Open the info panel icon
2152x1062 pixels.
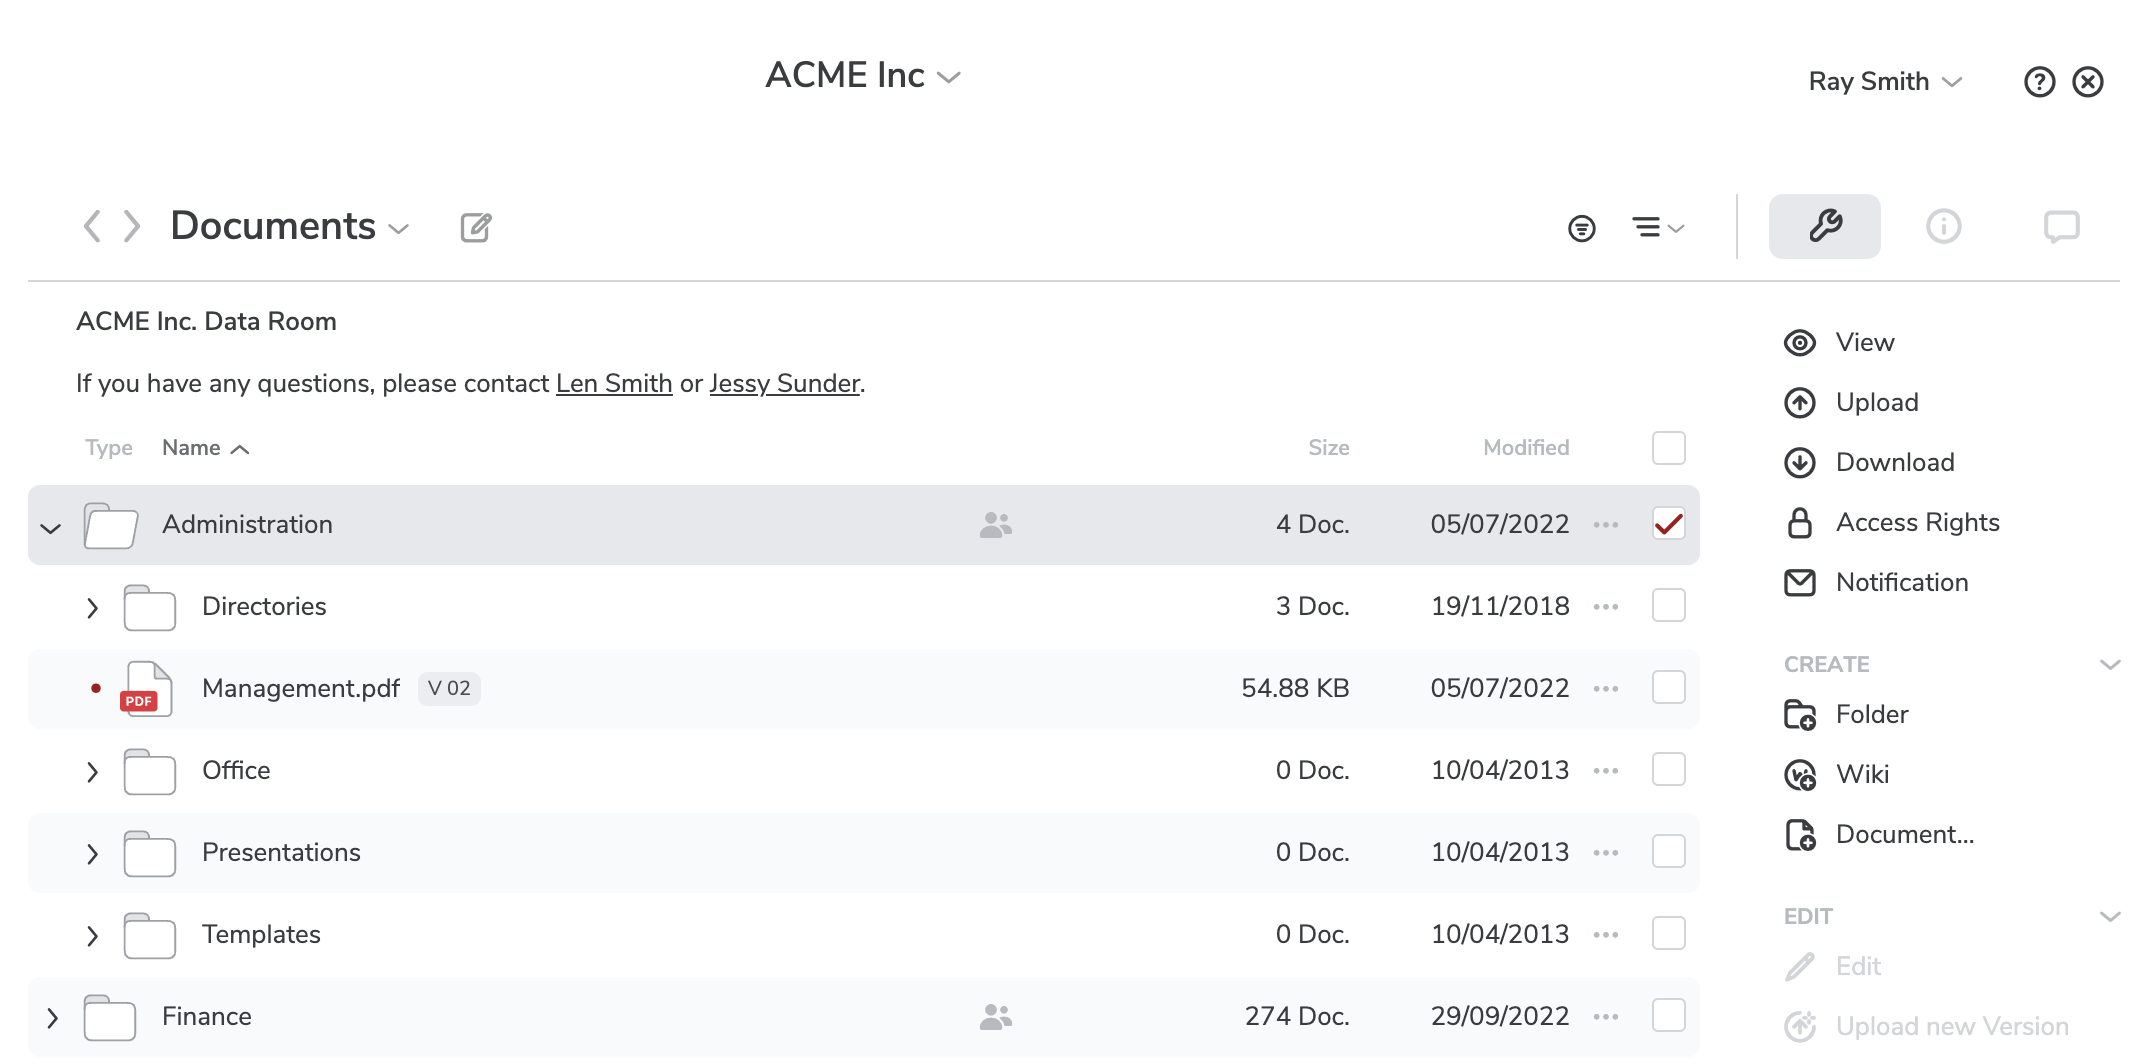point(1943,226)
